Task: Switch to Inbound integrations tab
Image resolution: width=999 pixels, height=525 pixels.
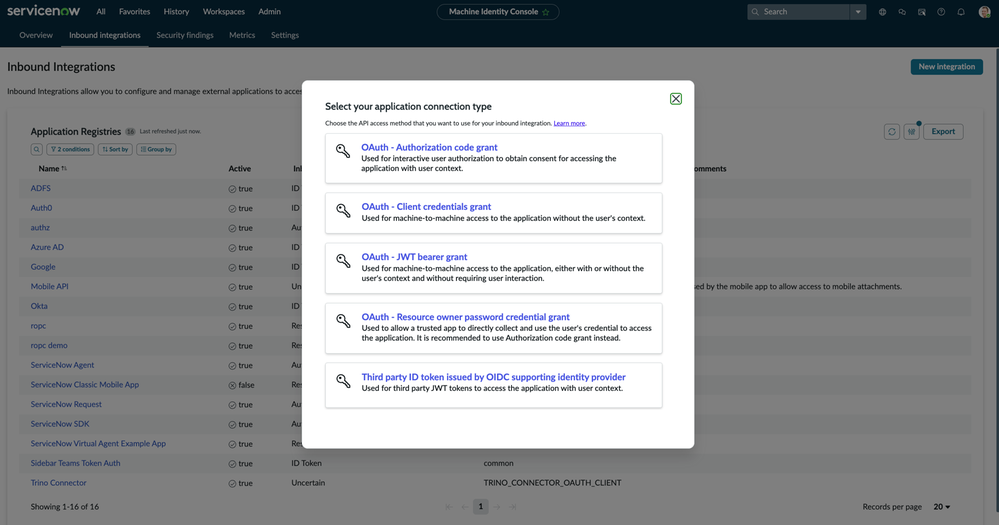Action: click(x=104, y=35)
